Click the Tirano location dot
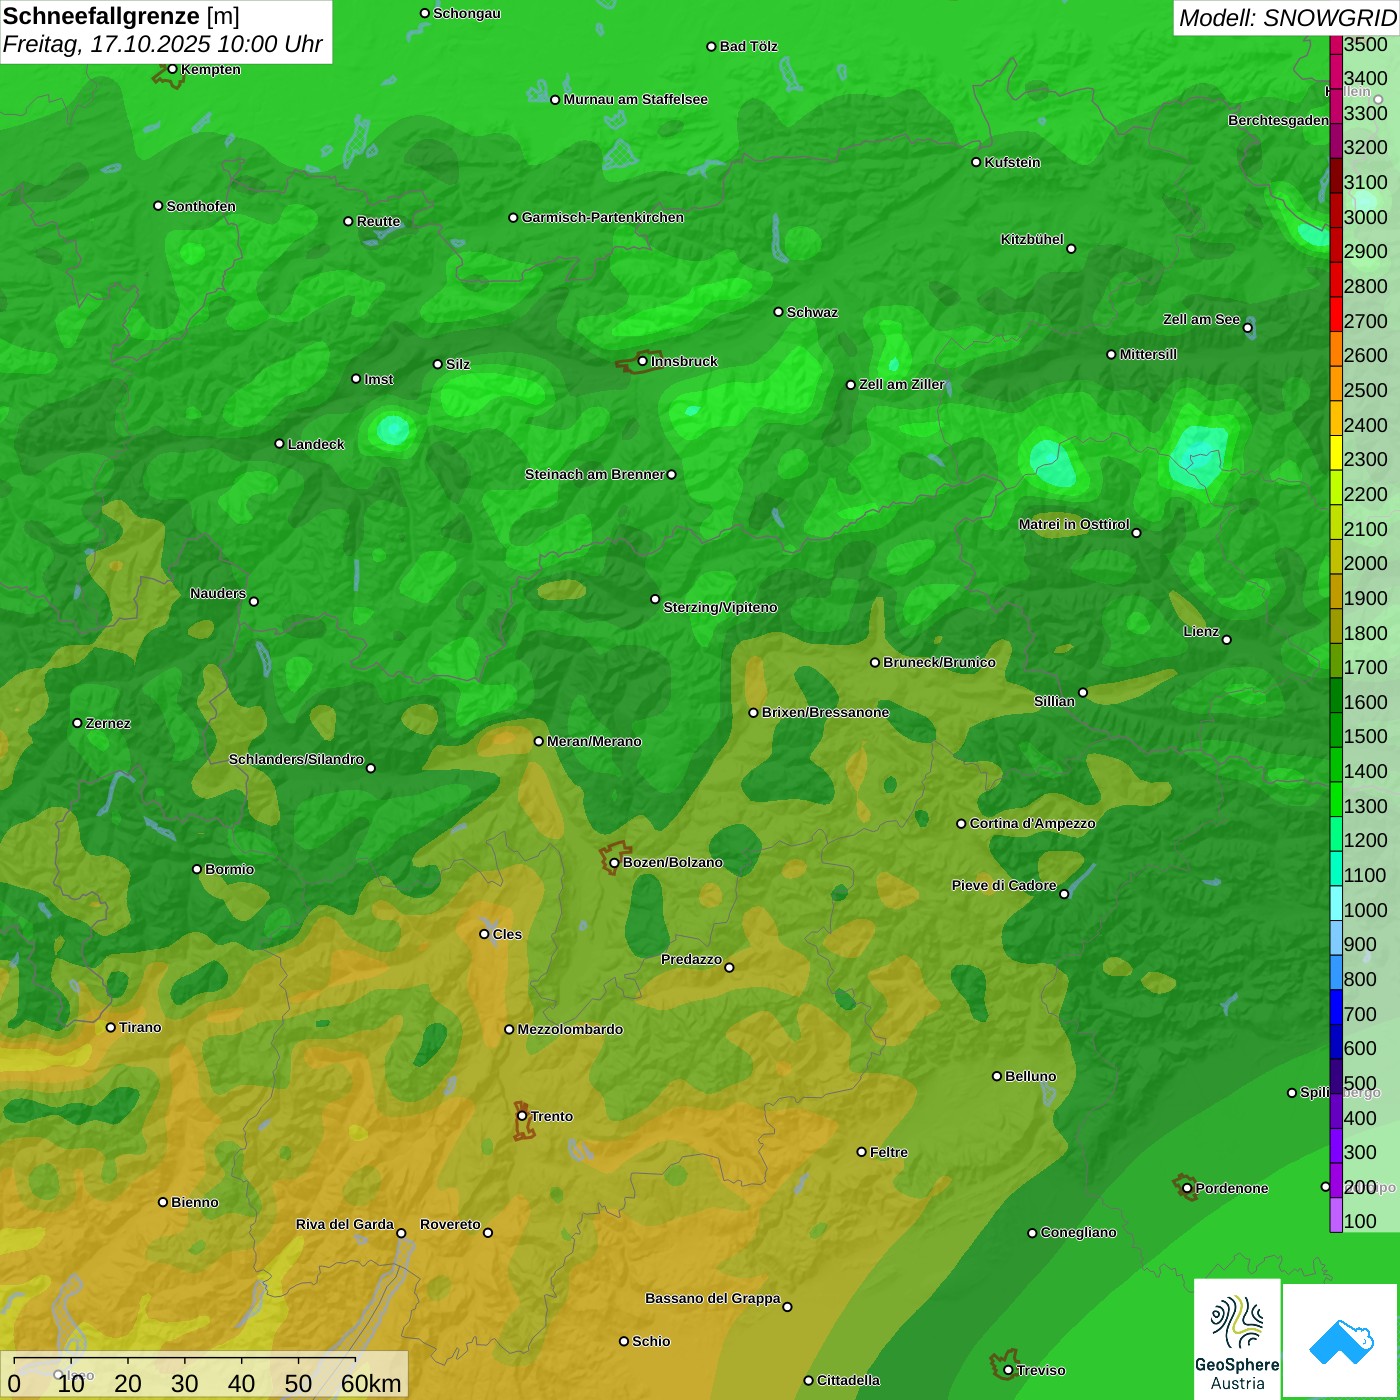This screenshot has width=1400, height=1400. pyautogui.click(x=111, y=1027)
